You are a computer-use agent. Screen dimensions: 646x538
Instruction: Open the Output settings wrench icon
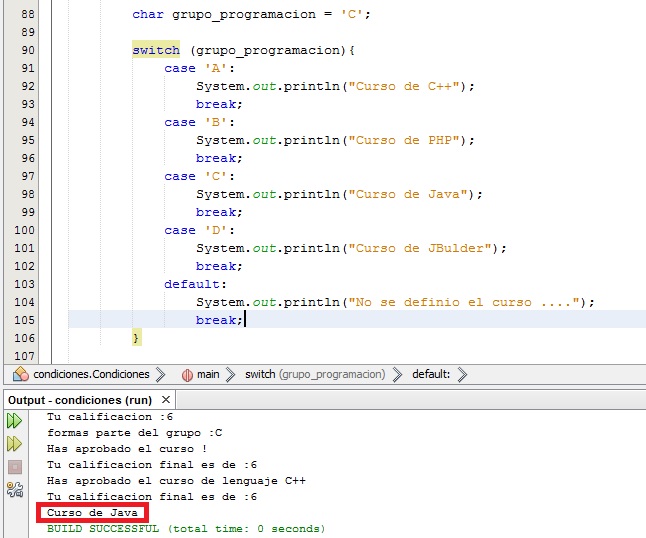click(x=14, y=489)
